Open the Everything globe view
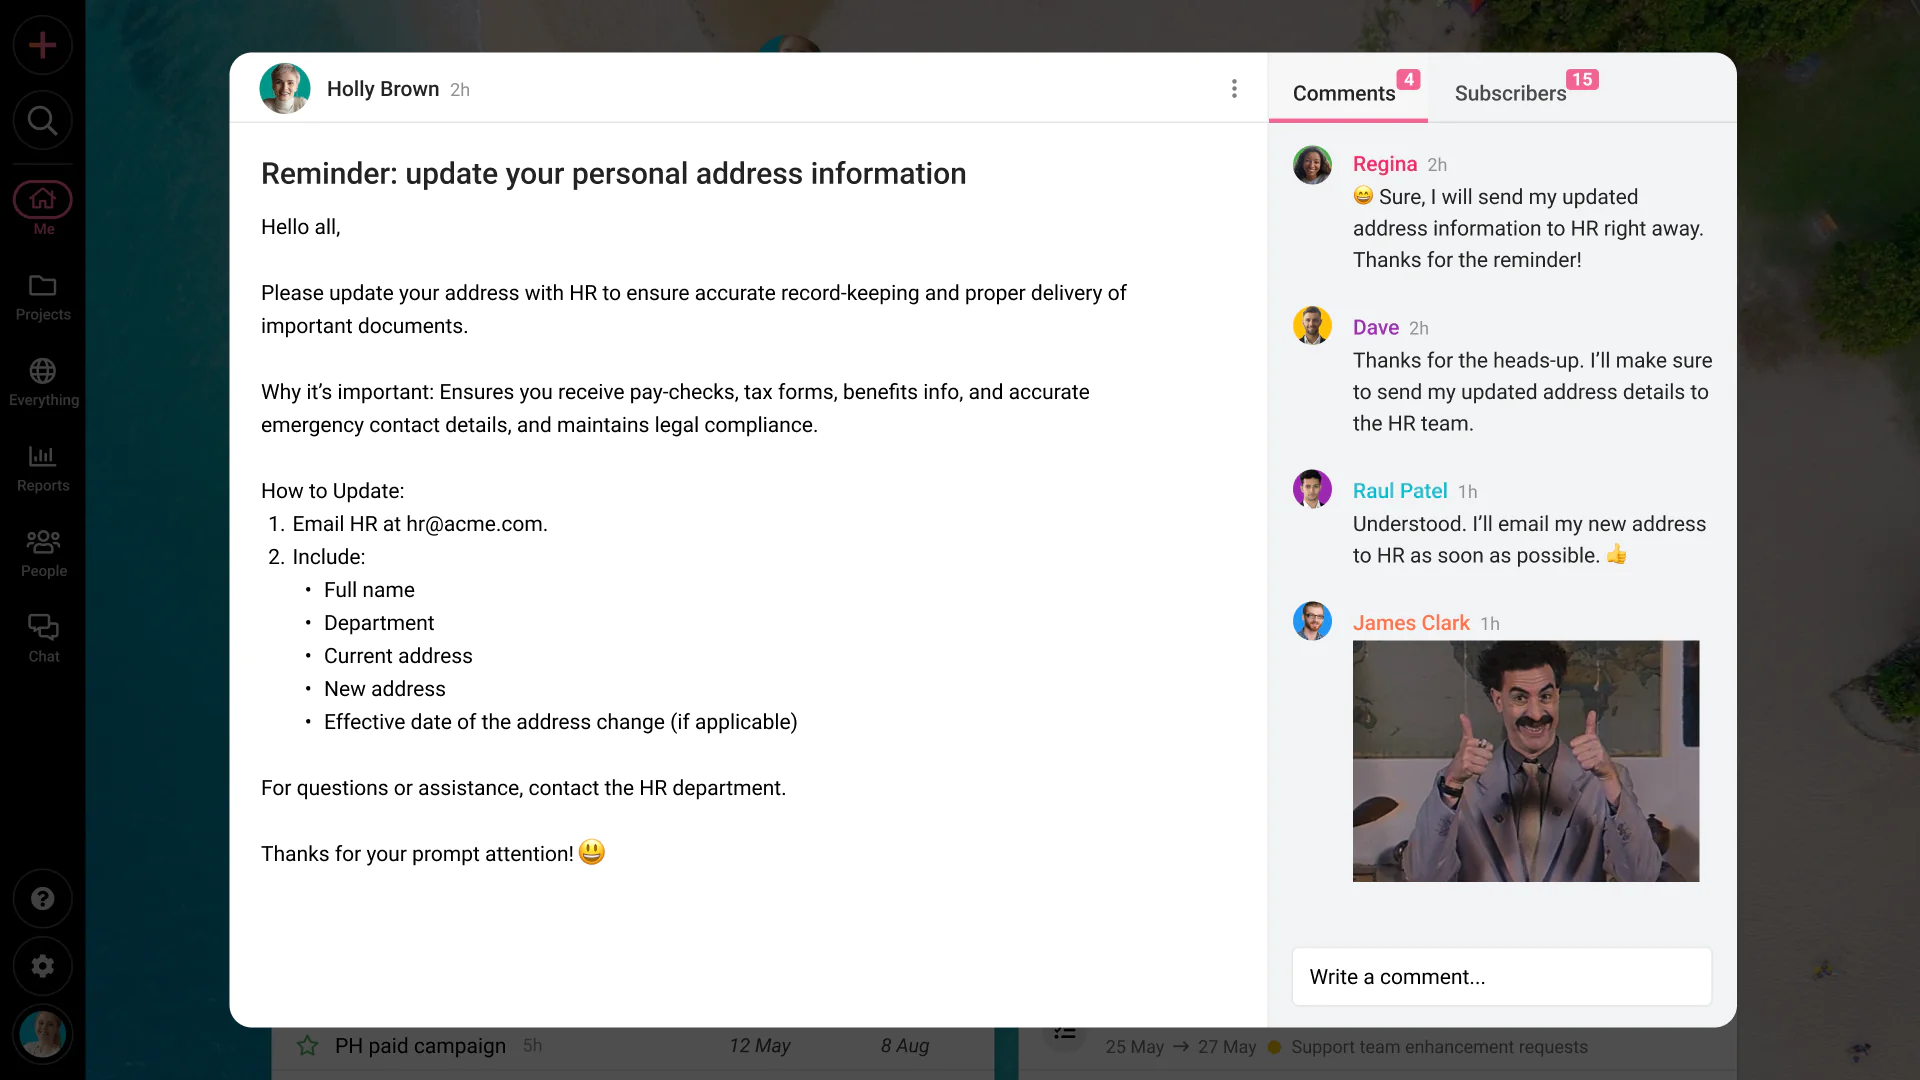 tap(42, 382)
